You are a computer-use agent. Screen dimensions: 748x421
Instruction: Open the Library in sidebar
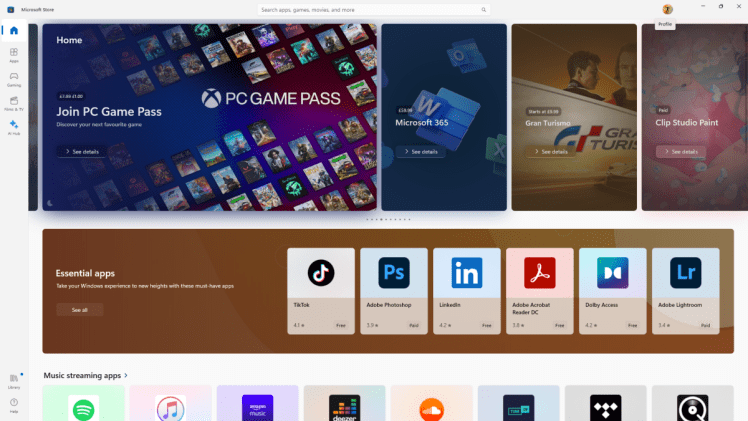coord(14,378)
